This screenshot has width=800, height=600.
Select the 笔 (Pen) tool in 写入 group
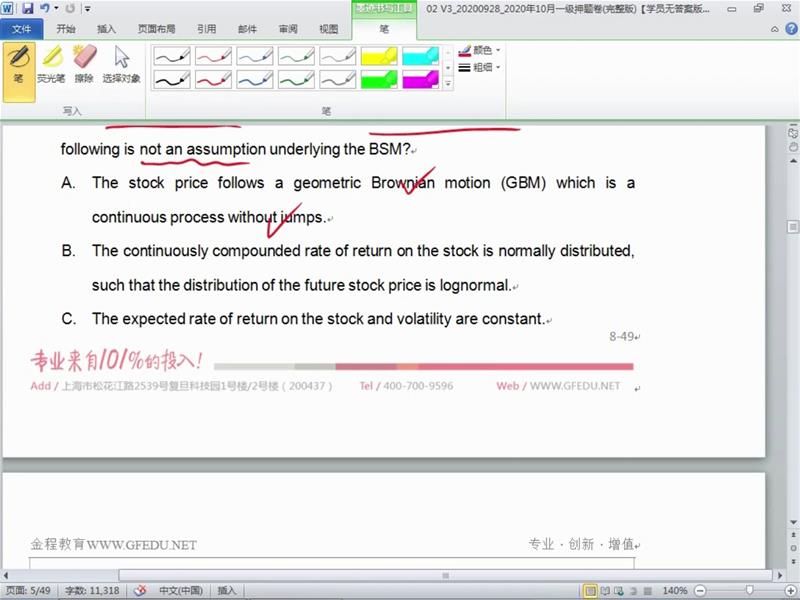[x=19, y=71]
